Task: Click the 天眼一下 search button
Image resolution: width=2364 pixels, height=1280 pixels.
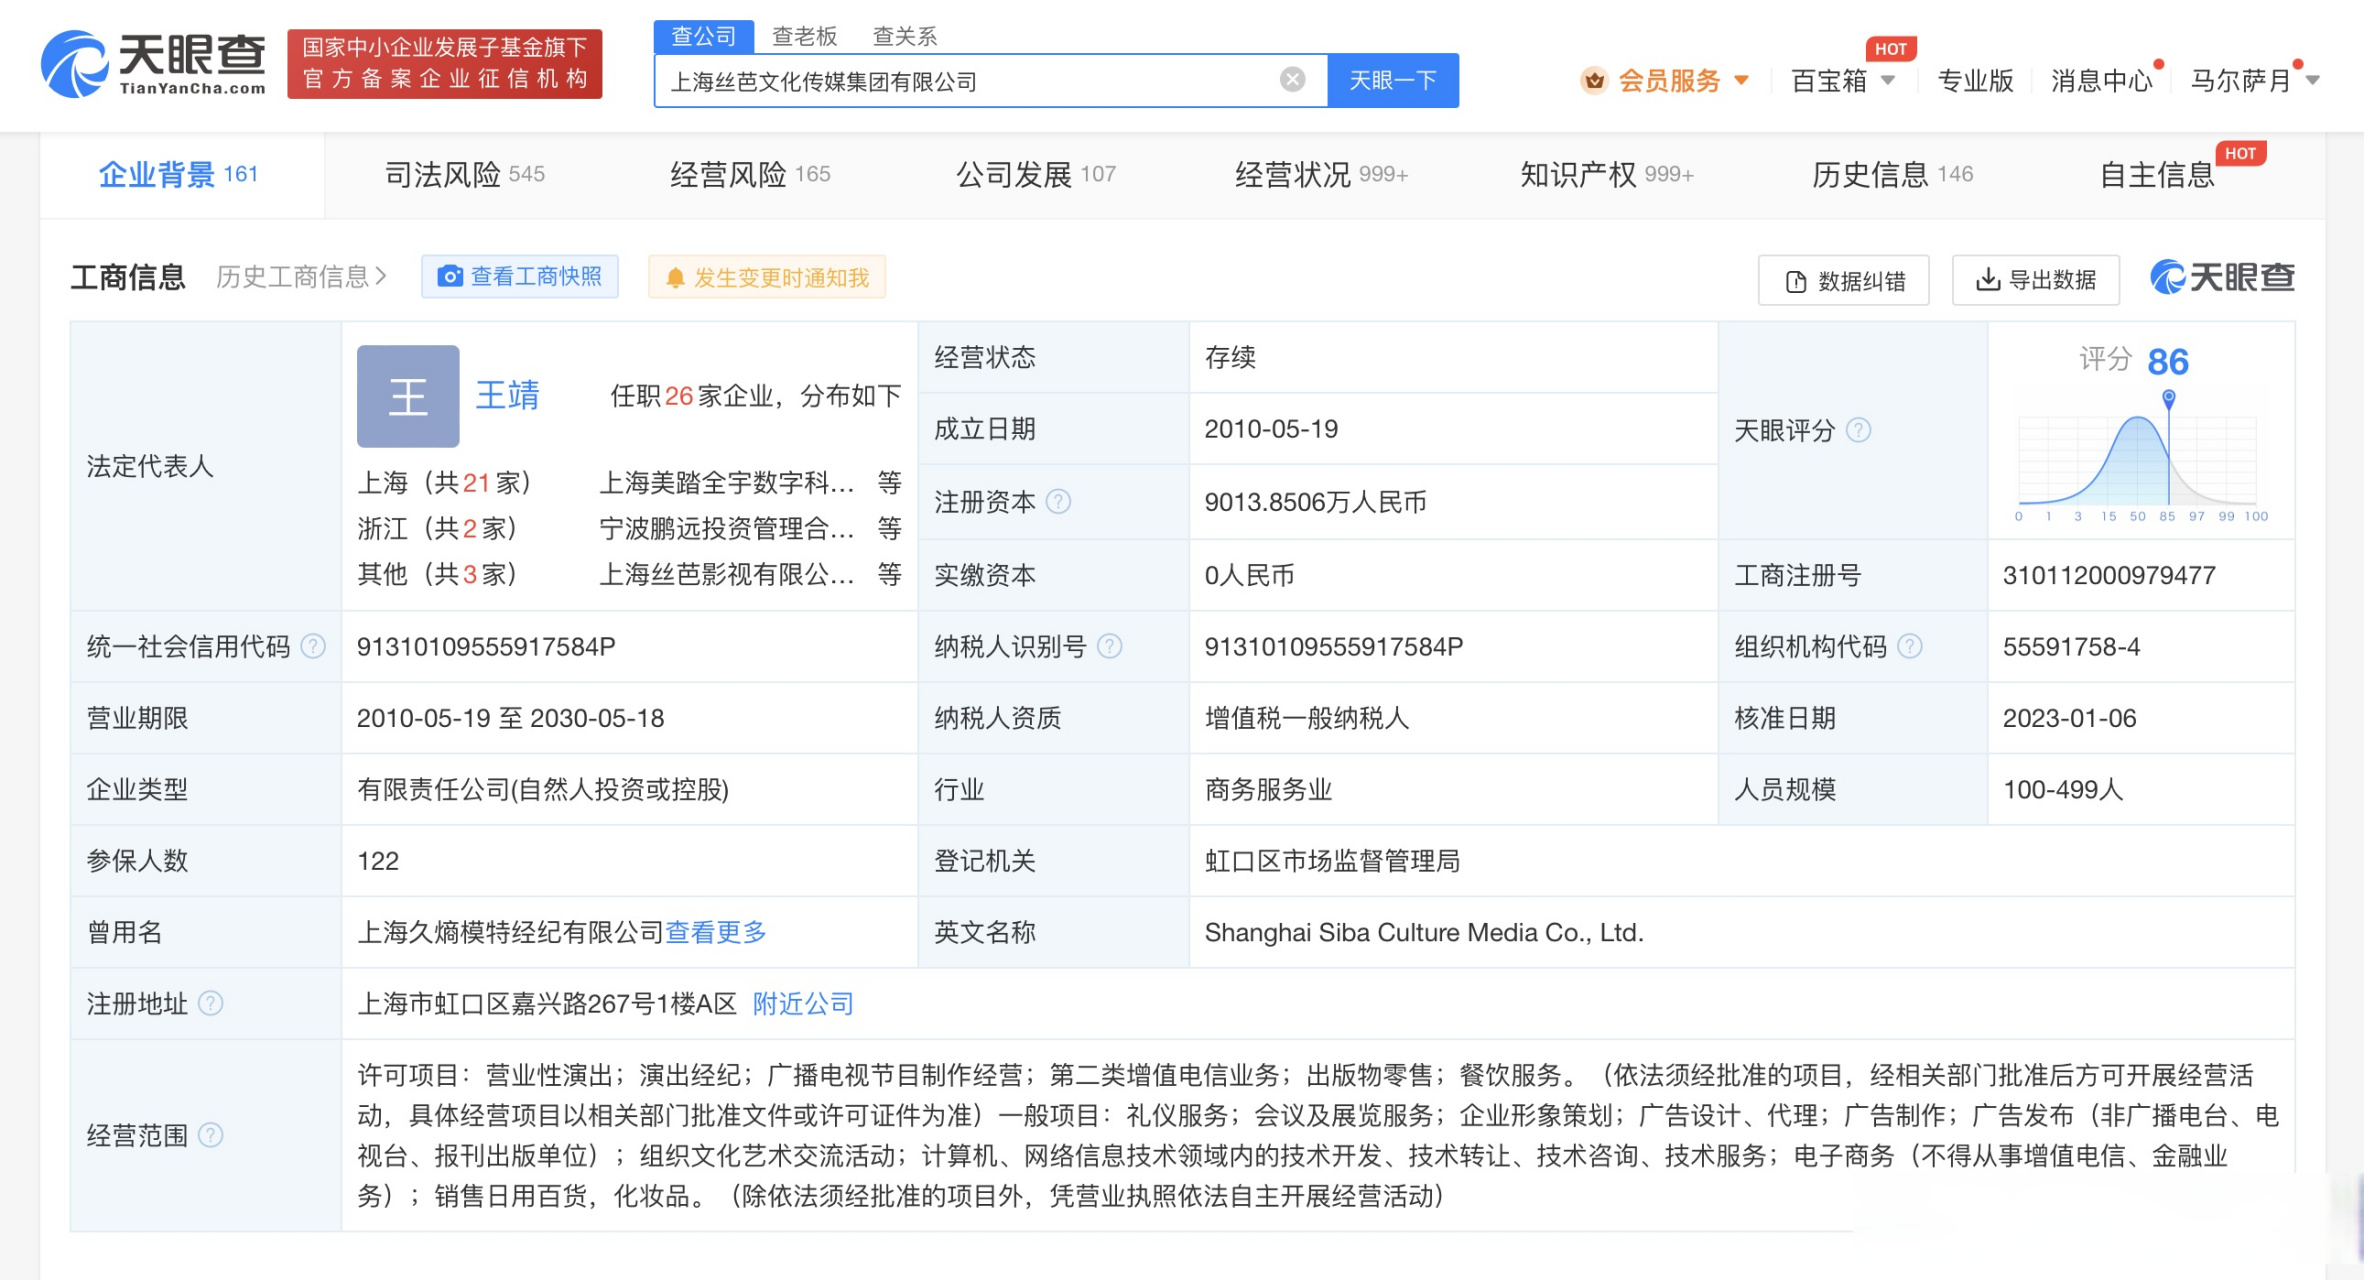Action: tap(1393, 80)
